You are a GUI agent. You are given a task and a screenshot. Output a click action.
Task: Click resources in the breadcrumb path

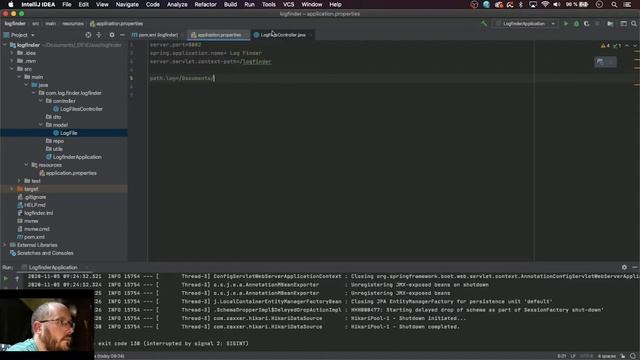(x=73, y=24)
